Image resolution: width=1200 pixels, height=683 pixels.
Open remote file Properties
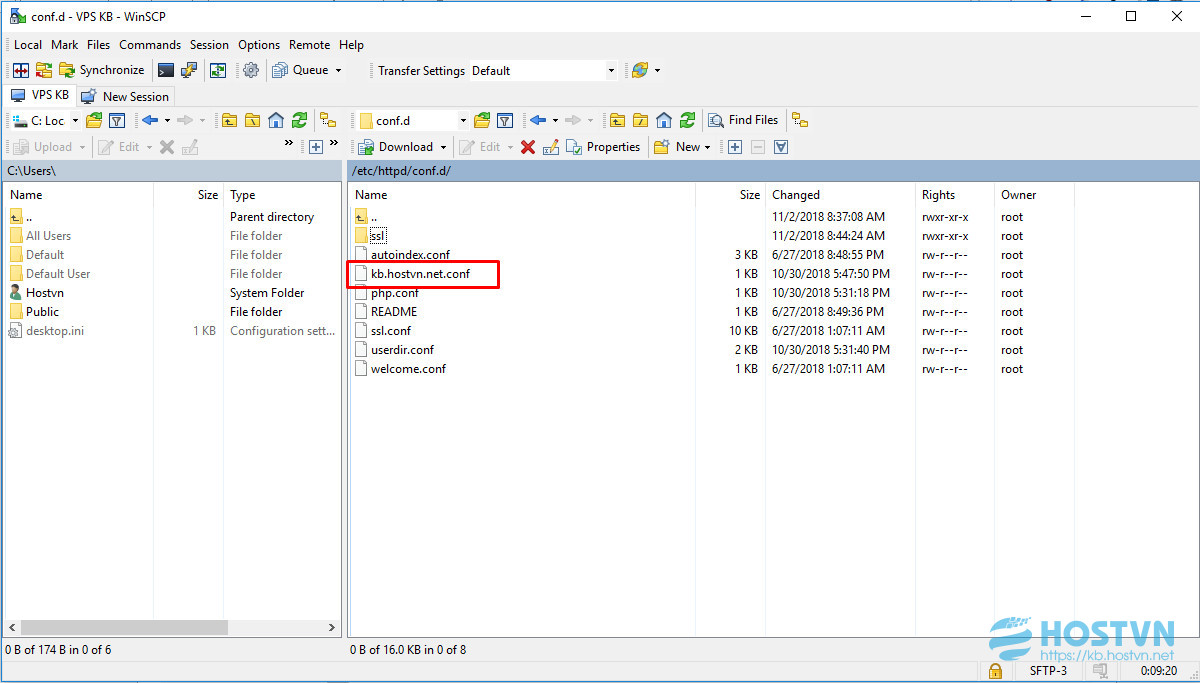pyautogui.click(x=603, y=146)
